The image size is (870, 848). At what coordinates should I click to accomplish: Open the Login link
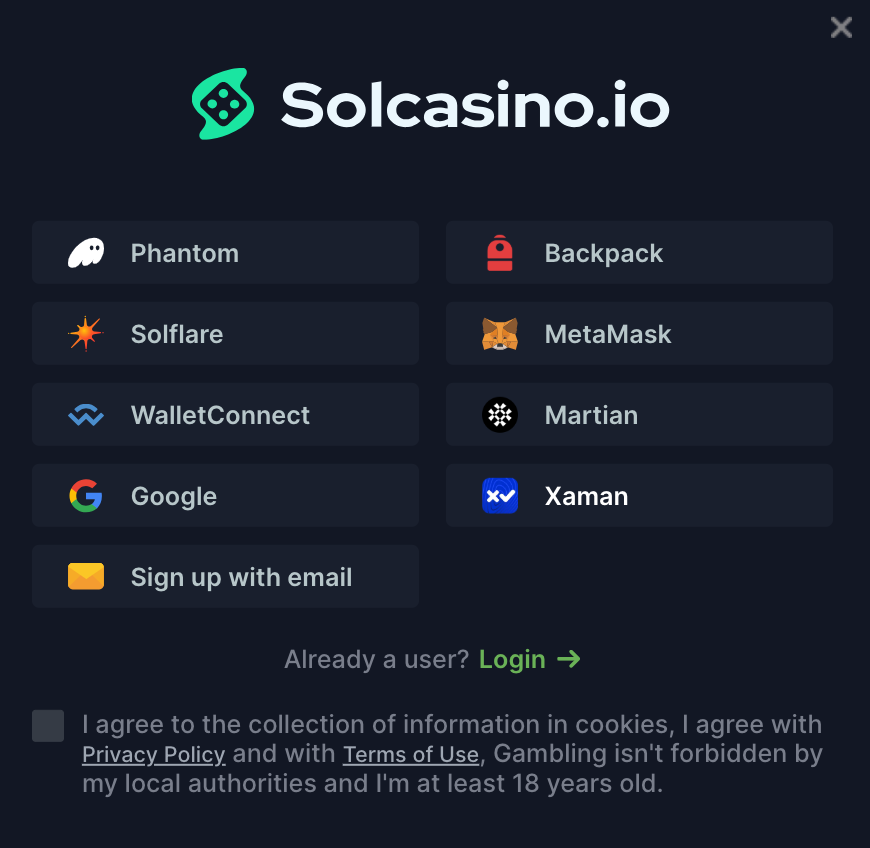click(x=512, y=660)
